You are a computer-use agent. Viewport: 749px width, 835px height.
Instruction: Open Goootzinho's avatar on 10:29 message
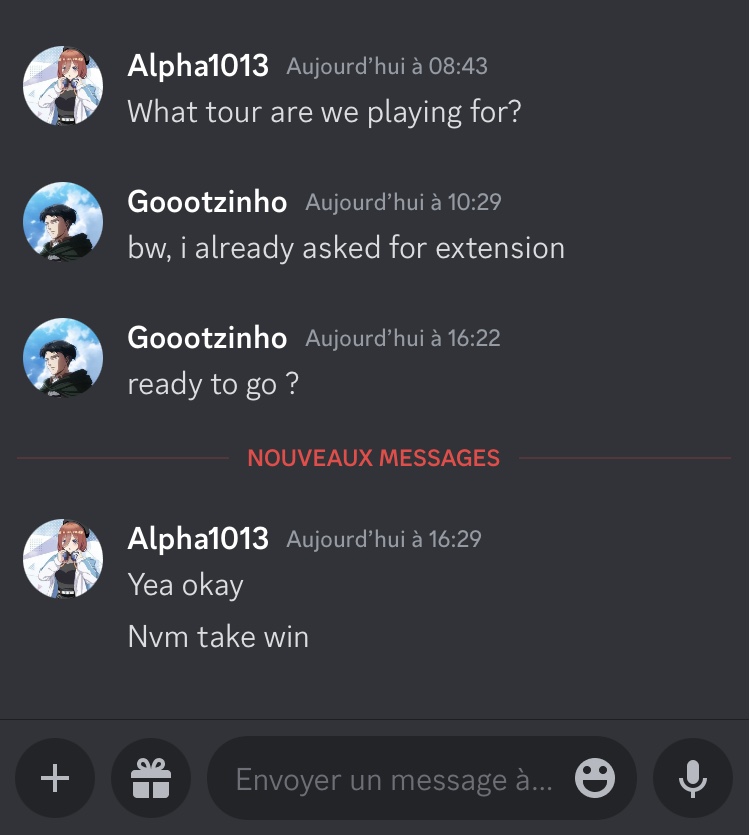click(x=63, y=222)
